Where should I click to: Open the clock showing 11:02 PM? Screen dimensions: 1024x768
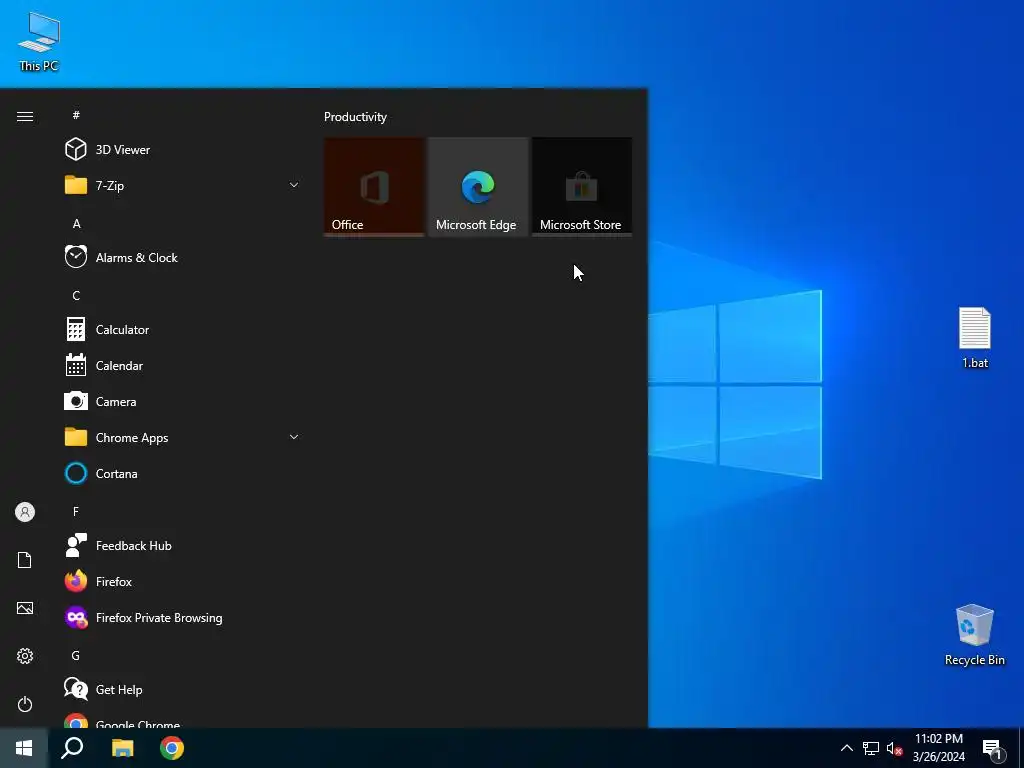pyautogui.click(x=938, y=748)
